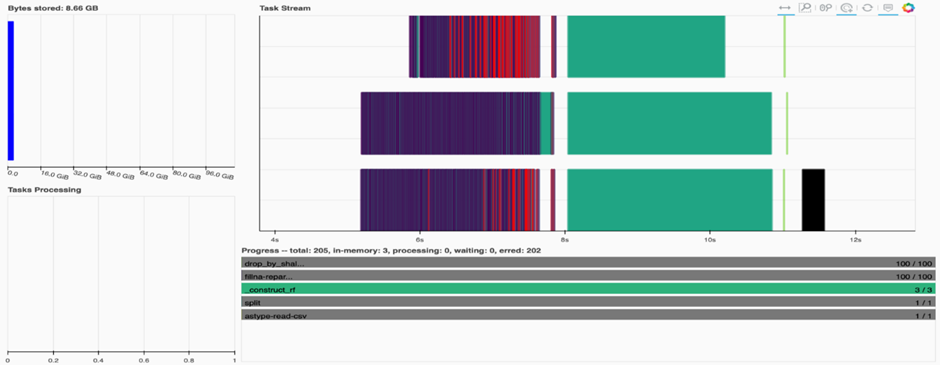Click the Progress summary text line
Viewport: 940px width, 365px height.
point(391,251)
